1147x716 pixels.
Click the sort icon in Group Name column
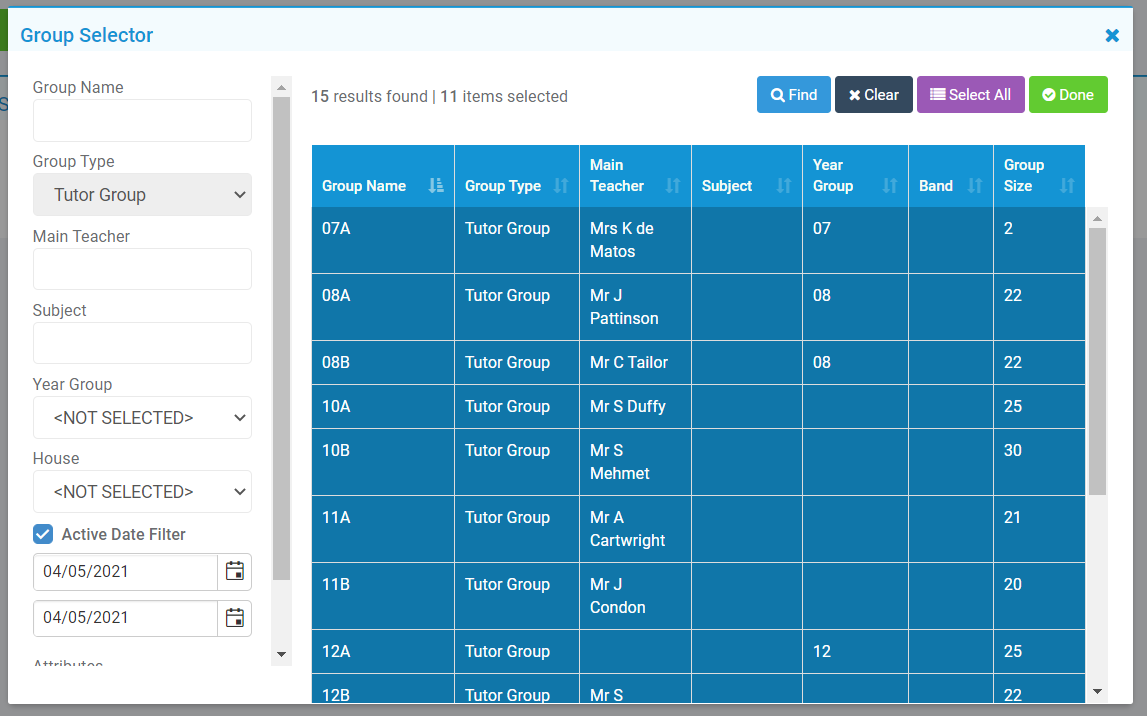tap(436, 186)
